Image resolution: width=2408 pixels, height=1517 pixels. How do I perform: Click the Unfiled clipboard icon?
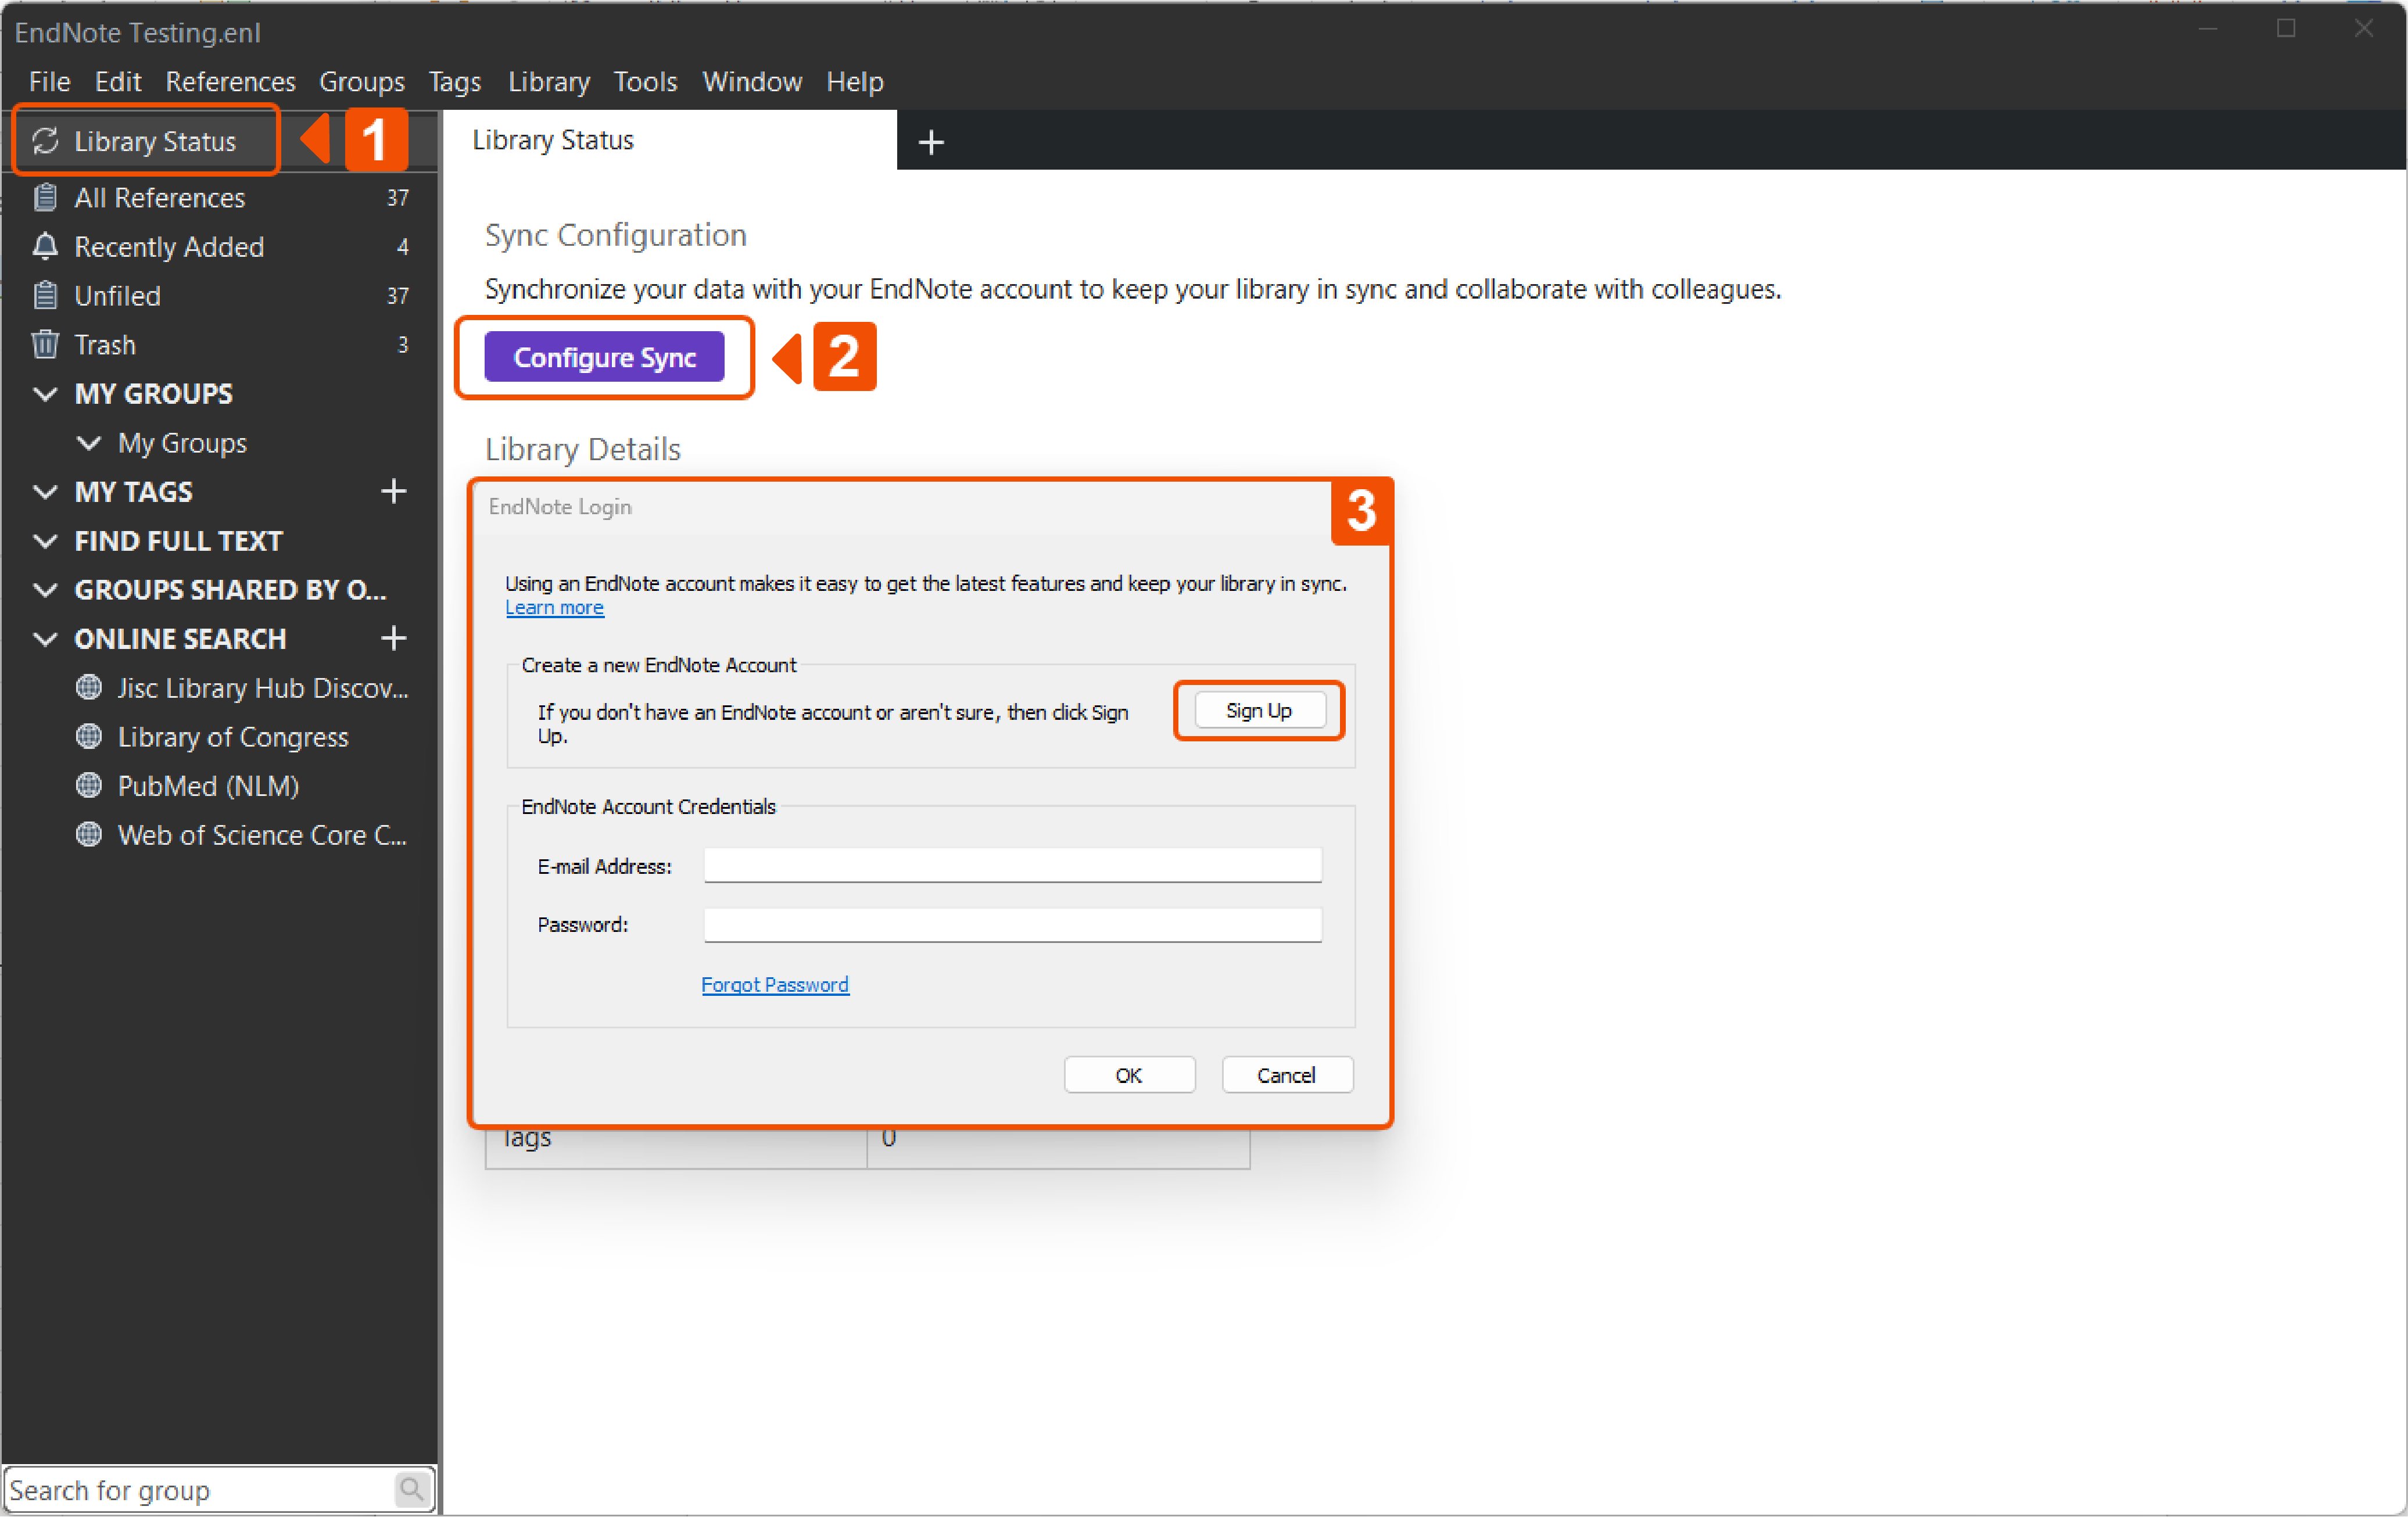(x=45, y=295)
